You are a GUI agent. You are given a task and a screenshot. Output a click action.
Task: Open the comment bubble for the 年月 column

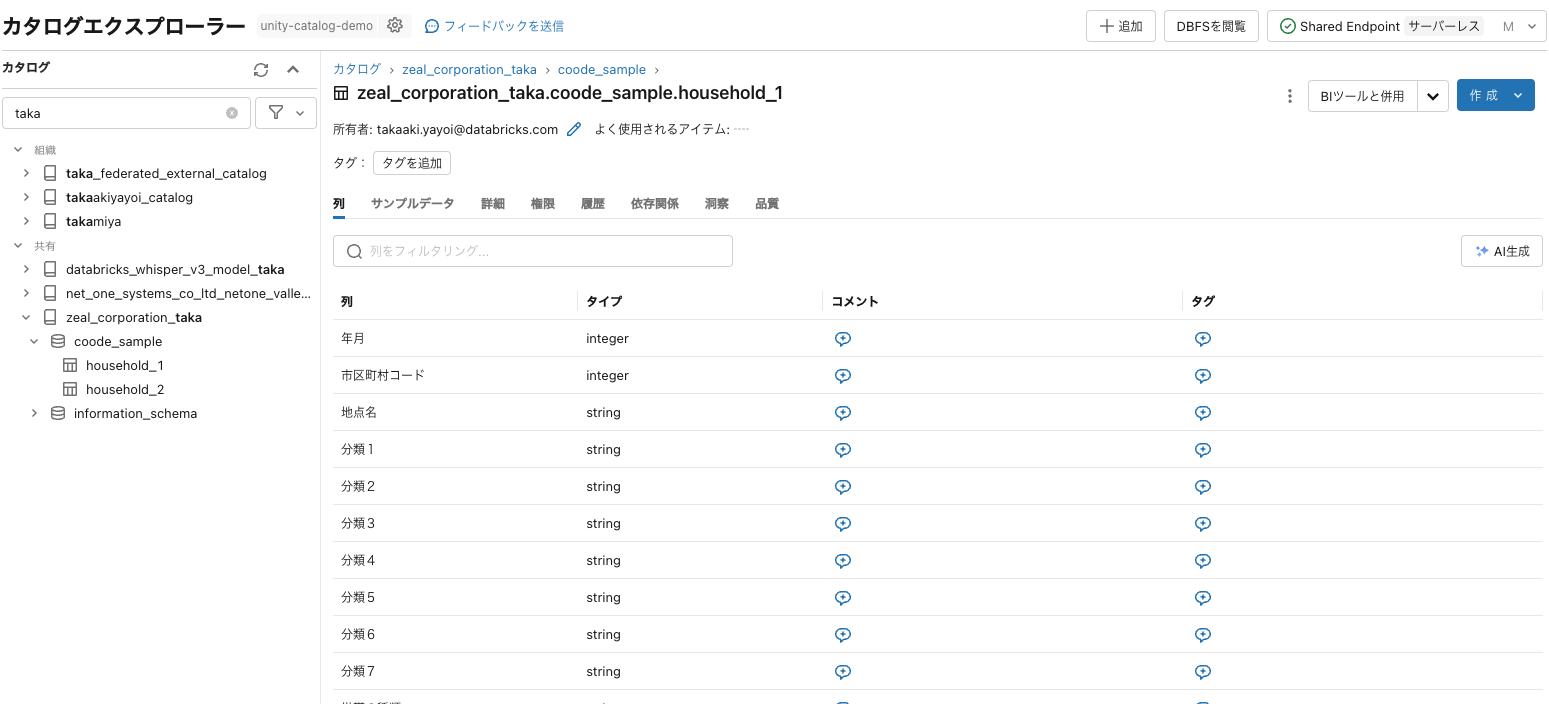click(843, 338)
